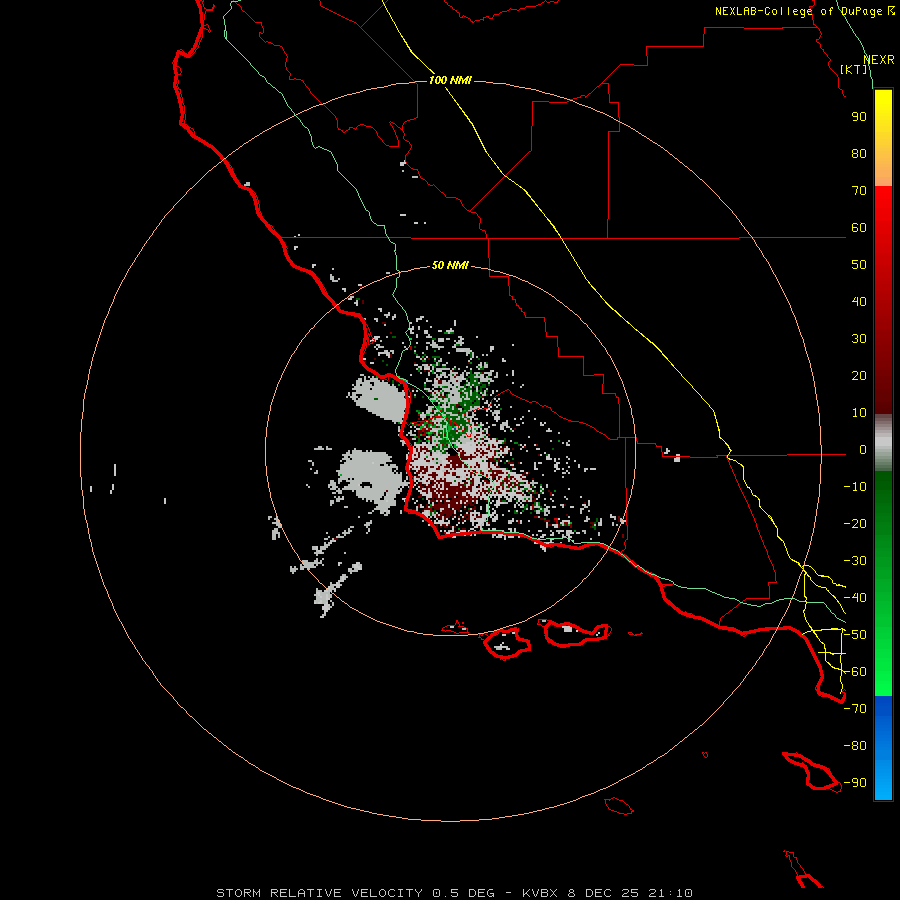Click the bright green color bar segment
Screen dimensions: 900x900
(x=883, y=583)
